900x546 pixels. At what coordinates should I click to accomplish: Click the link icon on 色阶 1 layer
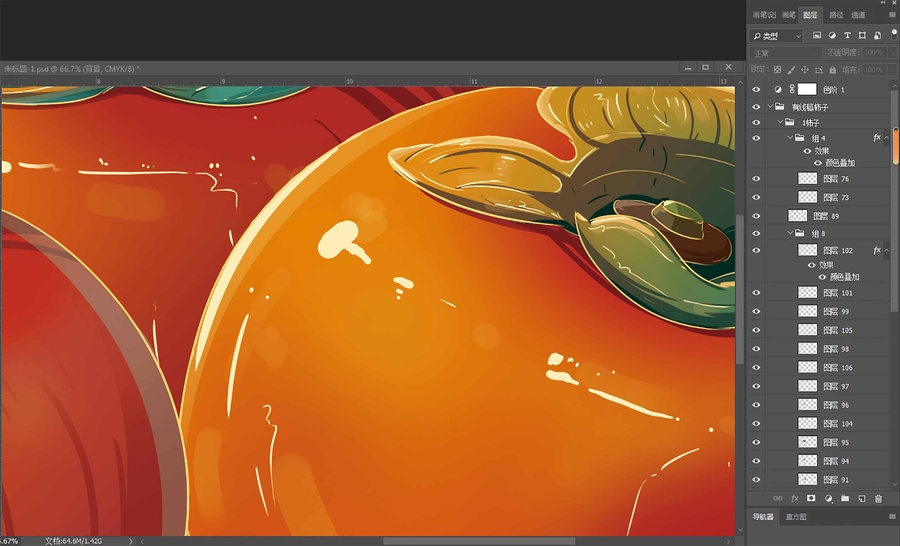[792, 89]
